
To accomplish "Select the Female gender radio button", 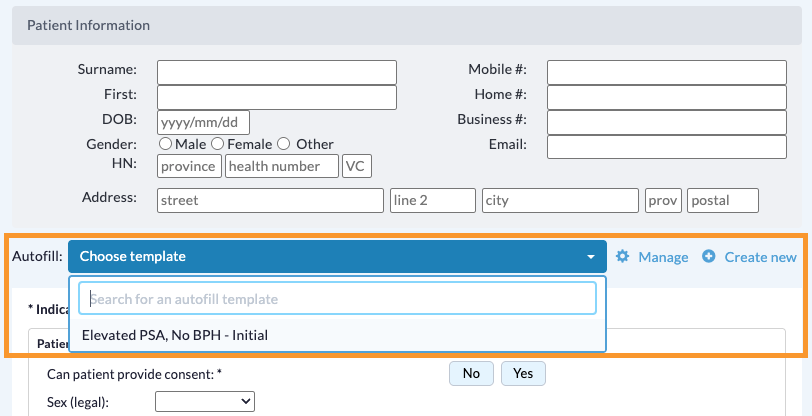I will coord(218,144).
